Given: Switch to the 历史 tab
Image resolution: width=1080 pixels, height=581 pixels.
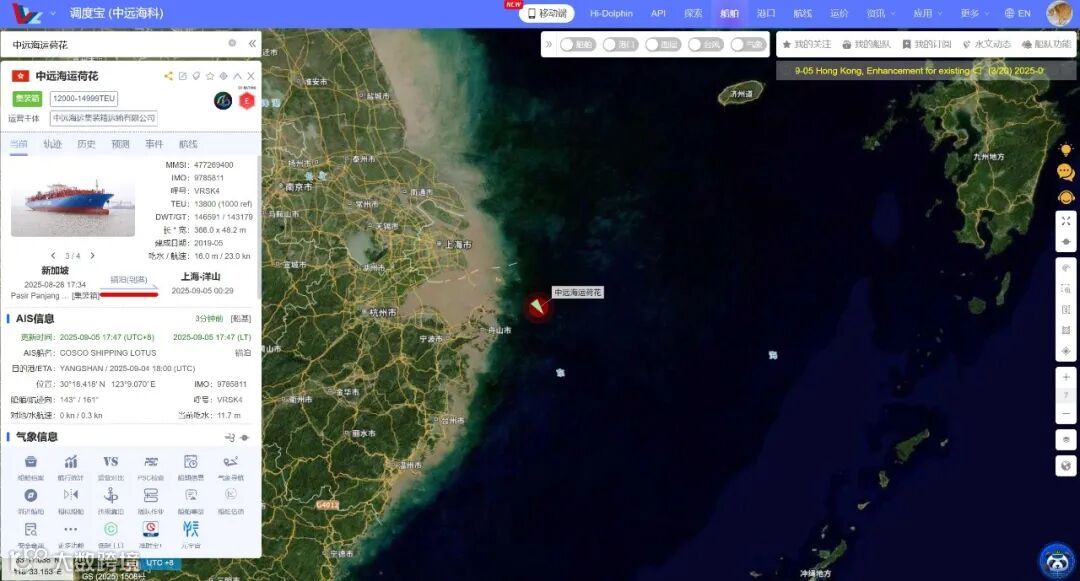Looking at the screenshot, I should 86,144.
